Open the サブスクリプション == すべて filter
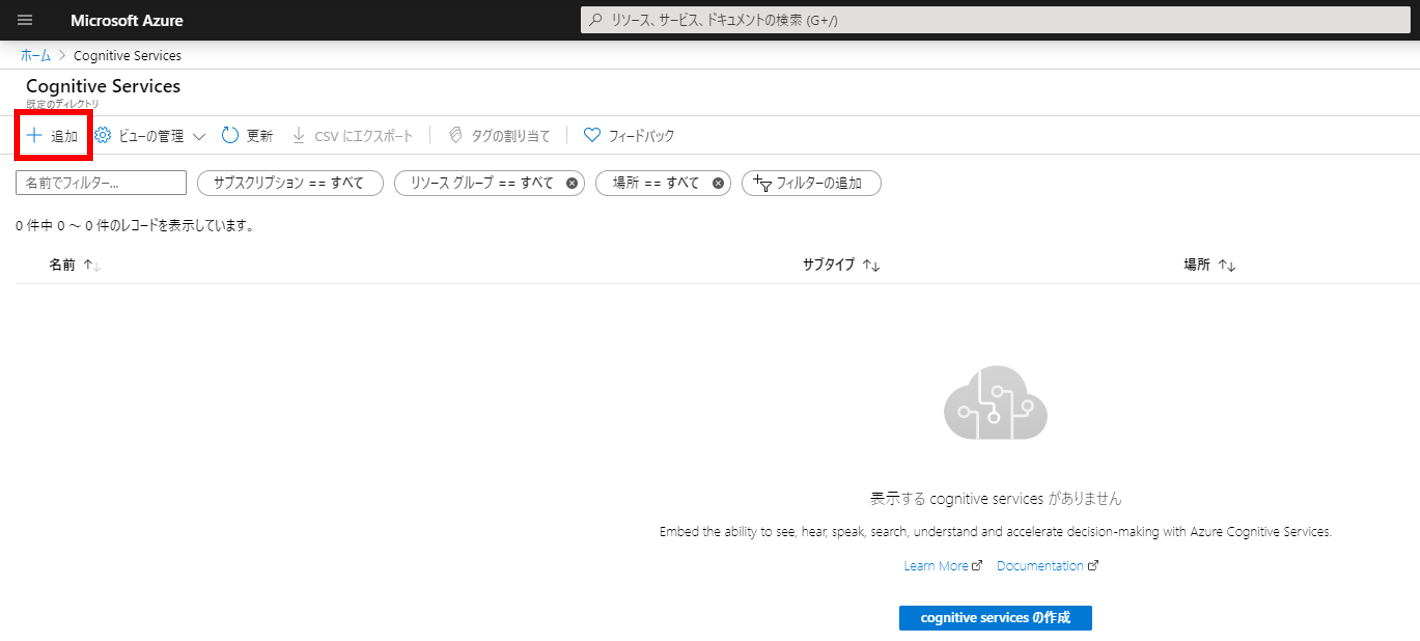Viewport: 1420px width, 641px height. [x=290, y=183]
